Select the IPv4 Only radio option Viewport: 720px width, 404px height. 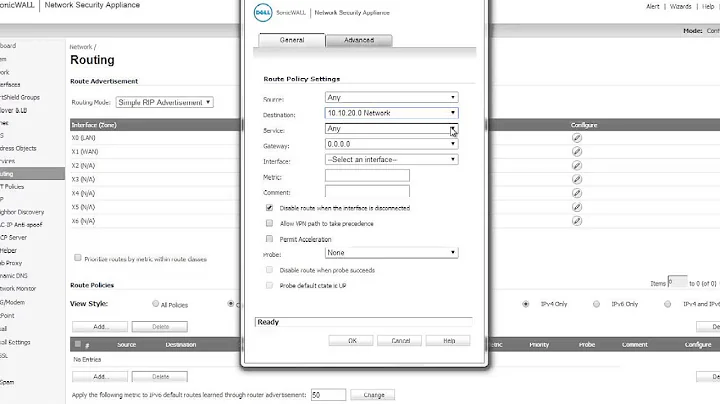point(526,304)
